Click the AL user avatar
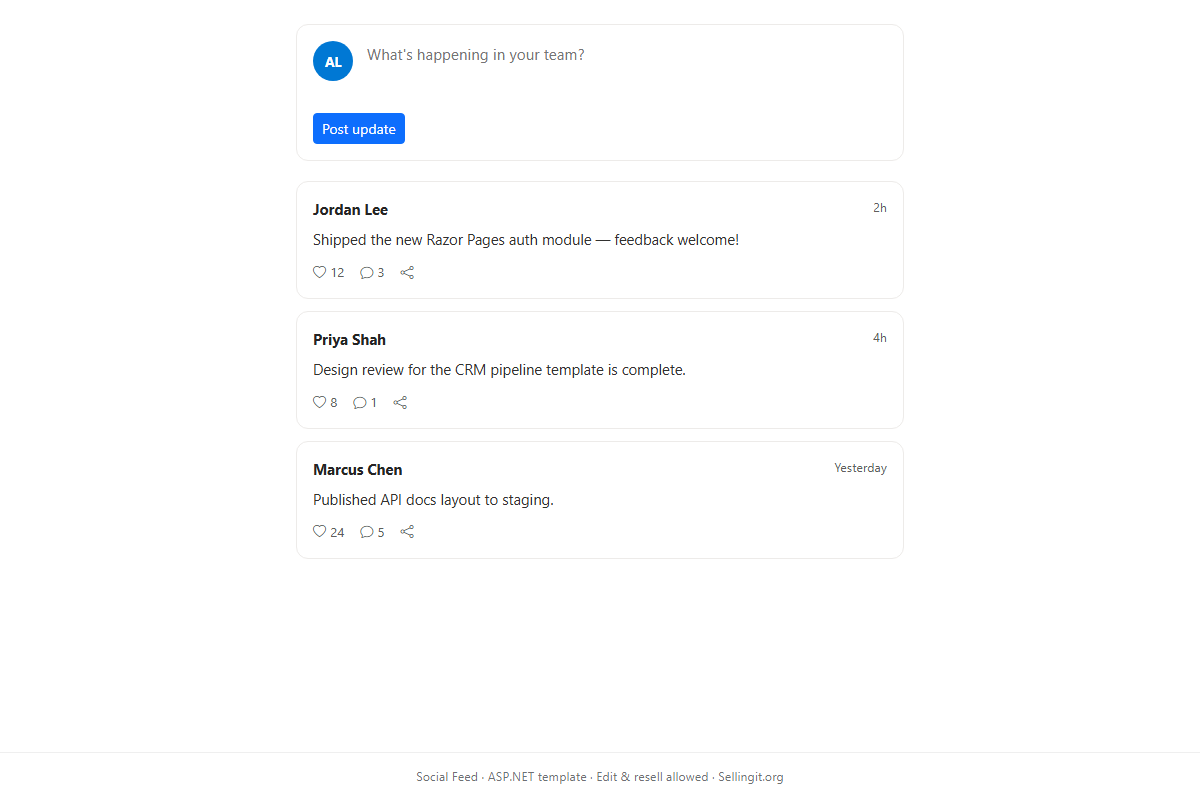This screenshot has width=1200, height=800. 333,61
